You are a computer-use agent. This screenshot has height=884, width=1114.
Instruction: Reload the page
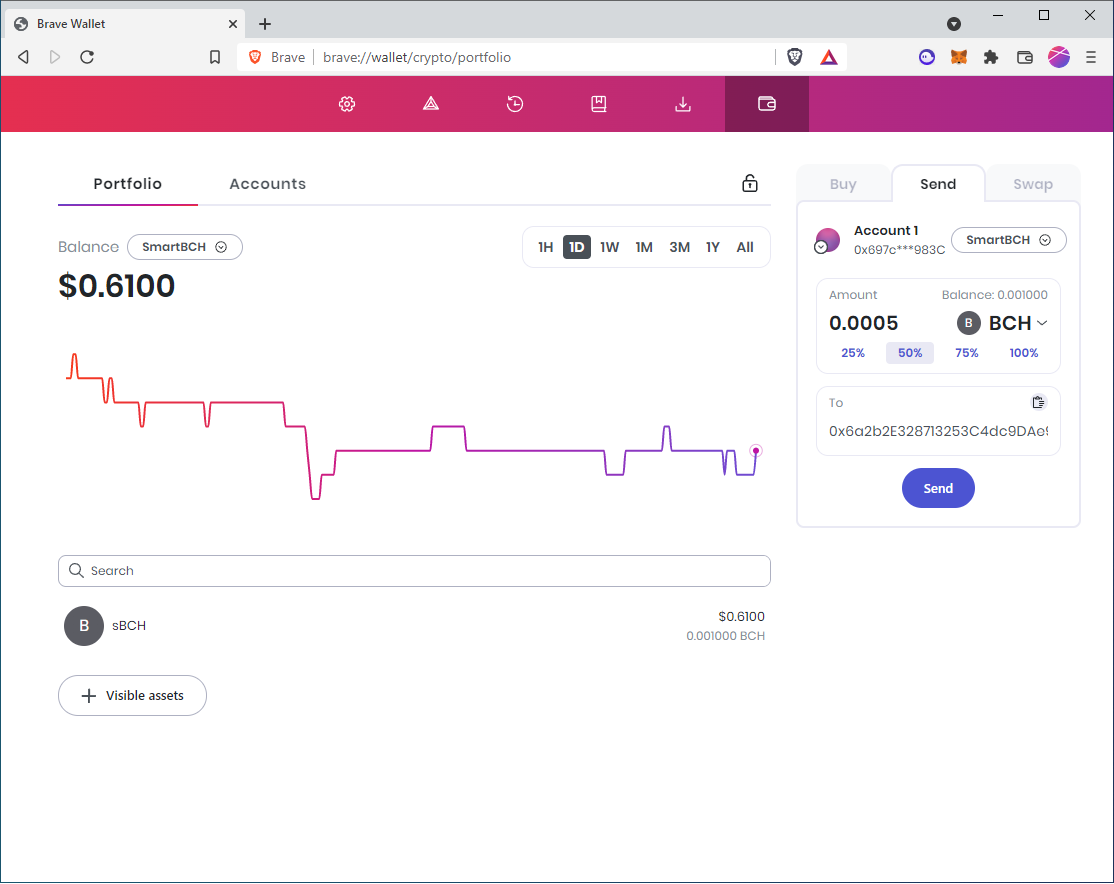click(87, 57)
